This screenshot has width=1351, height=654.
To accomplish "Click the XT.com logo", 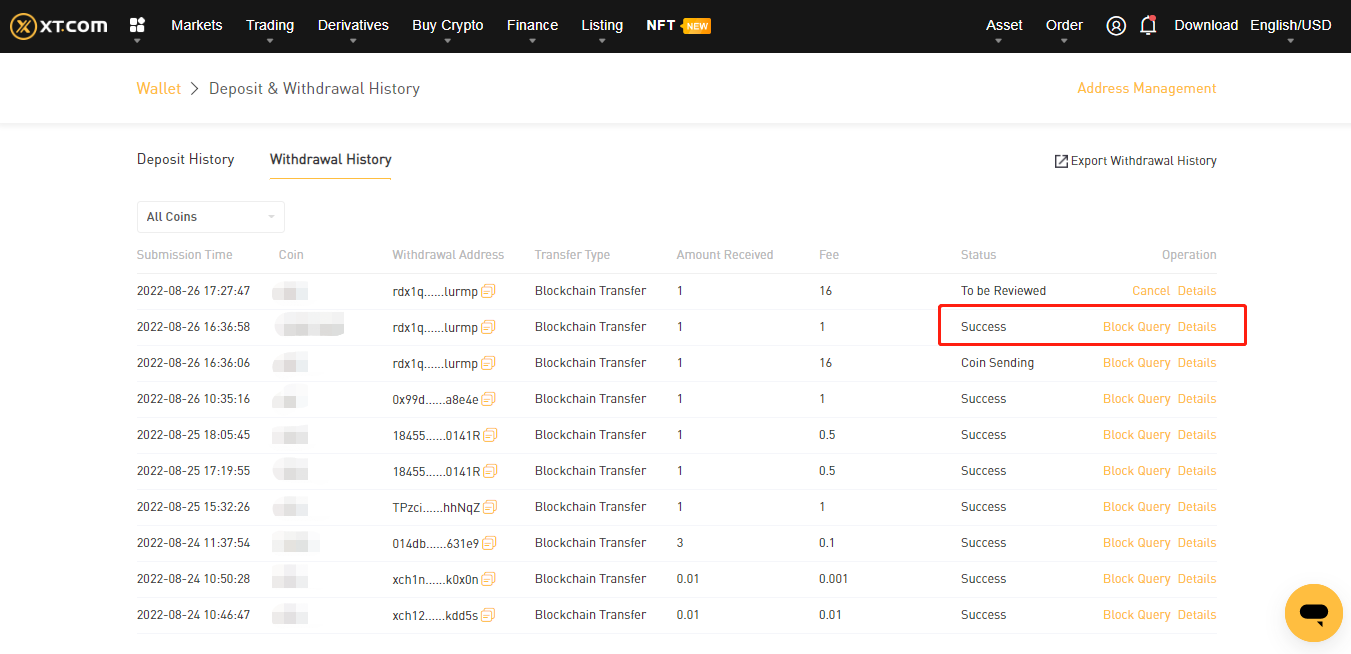I will click(59, 26).
